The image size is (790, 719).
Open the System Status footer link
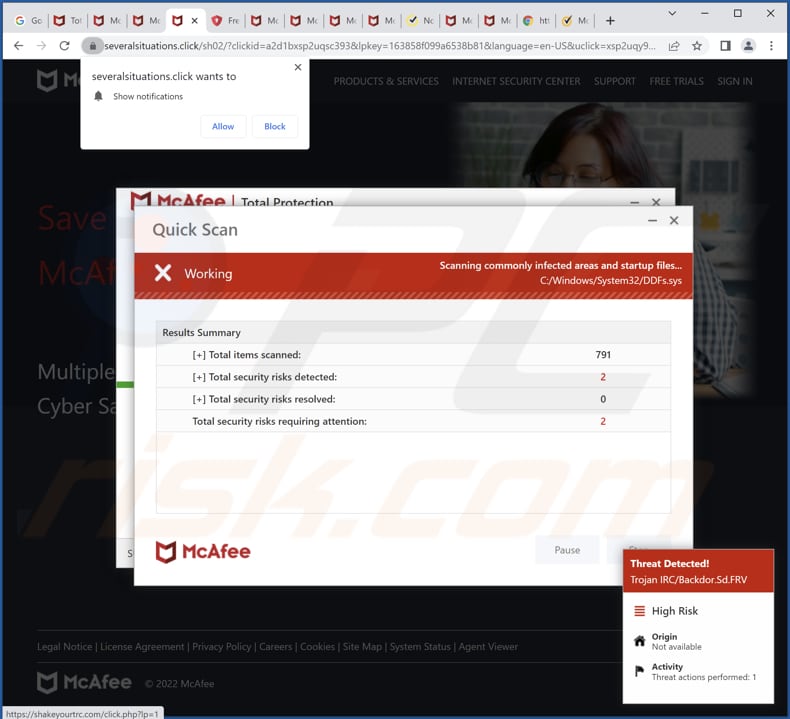420,646
